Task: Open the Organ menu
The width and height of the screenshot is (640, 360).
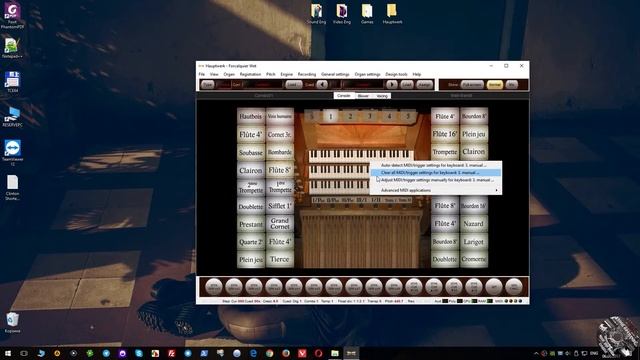Action: pos(229,74)
